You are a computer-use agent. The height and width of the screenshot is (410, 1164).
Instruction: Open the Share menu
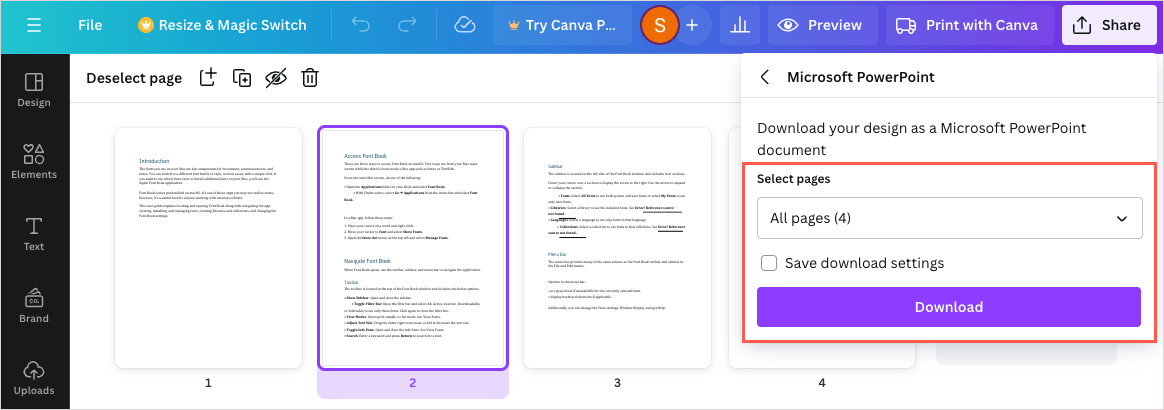pyautogui.click(x=1108, y=25)
